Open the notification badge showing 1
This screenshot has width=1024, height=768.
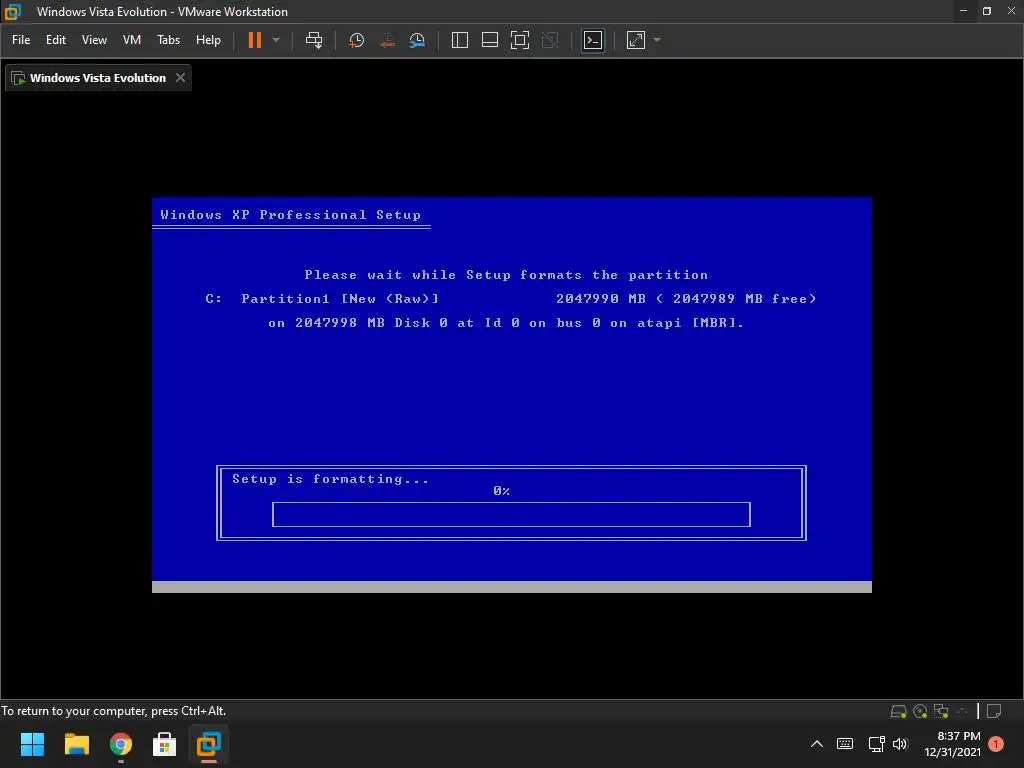click(996, 744)
